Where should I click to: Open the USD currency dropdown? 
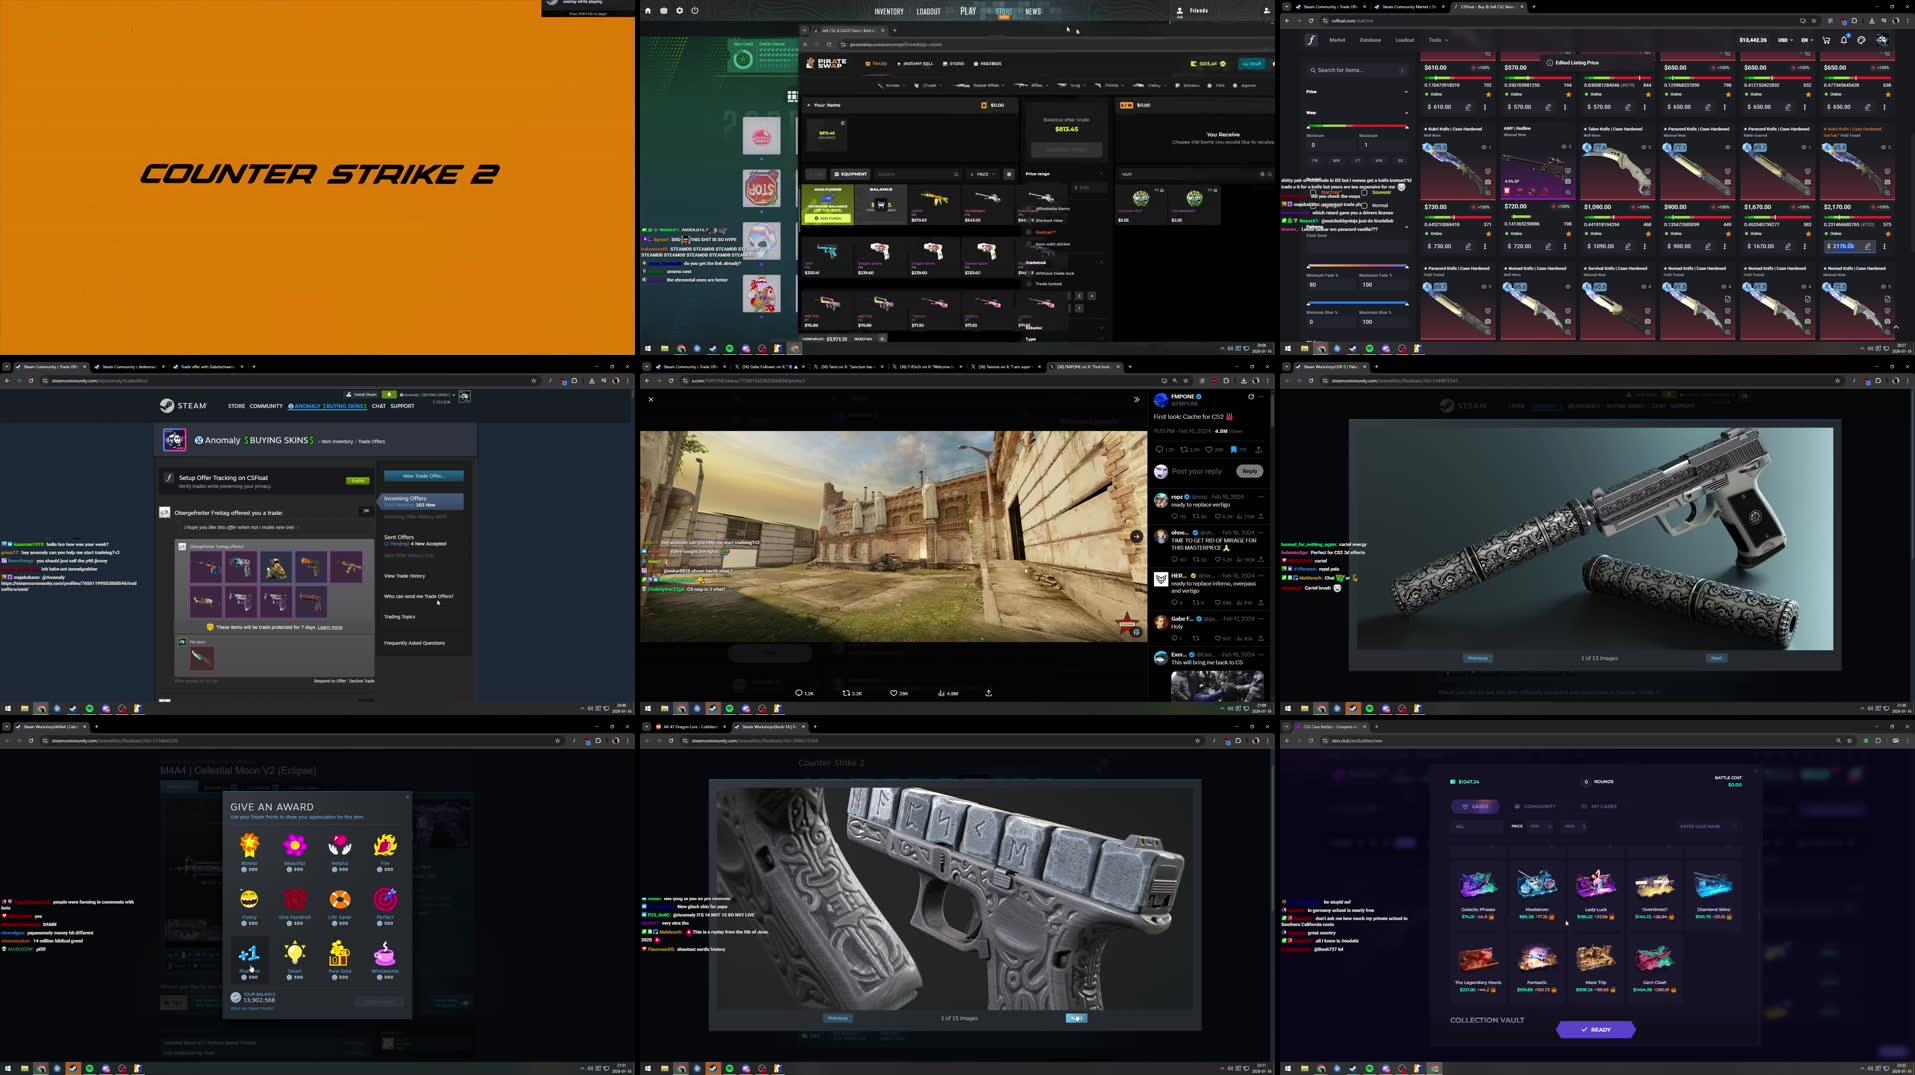point(1785,40)
